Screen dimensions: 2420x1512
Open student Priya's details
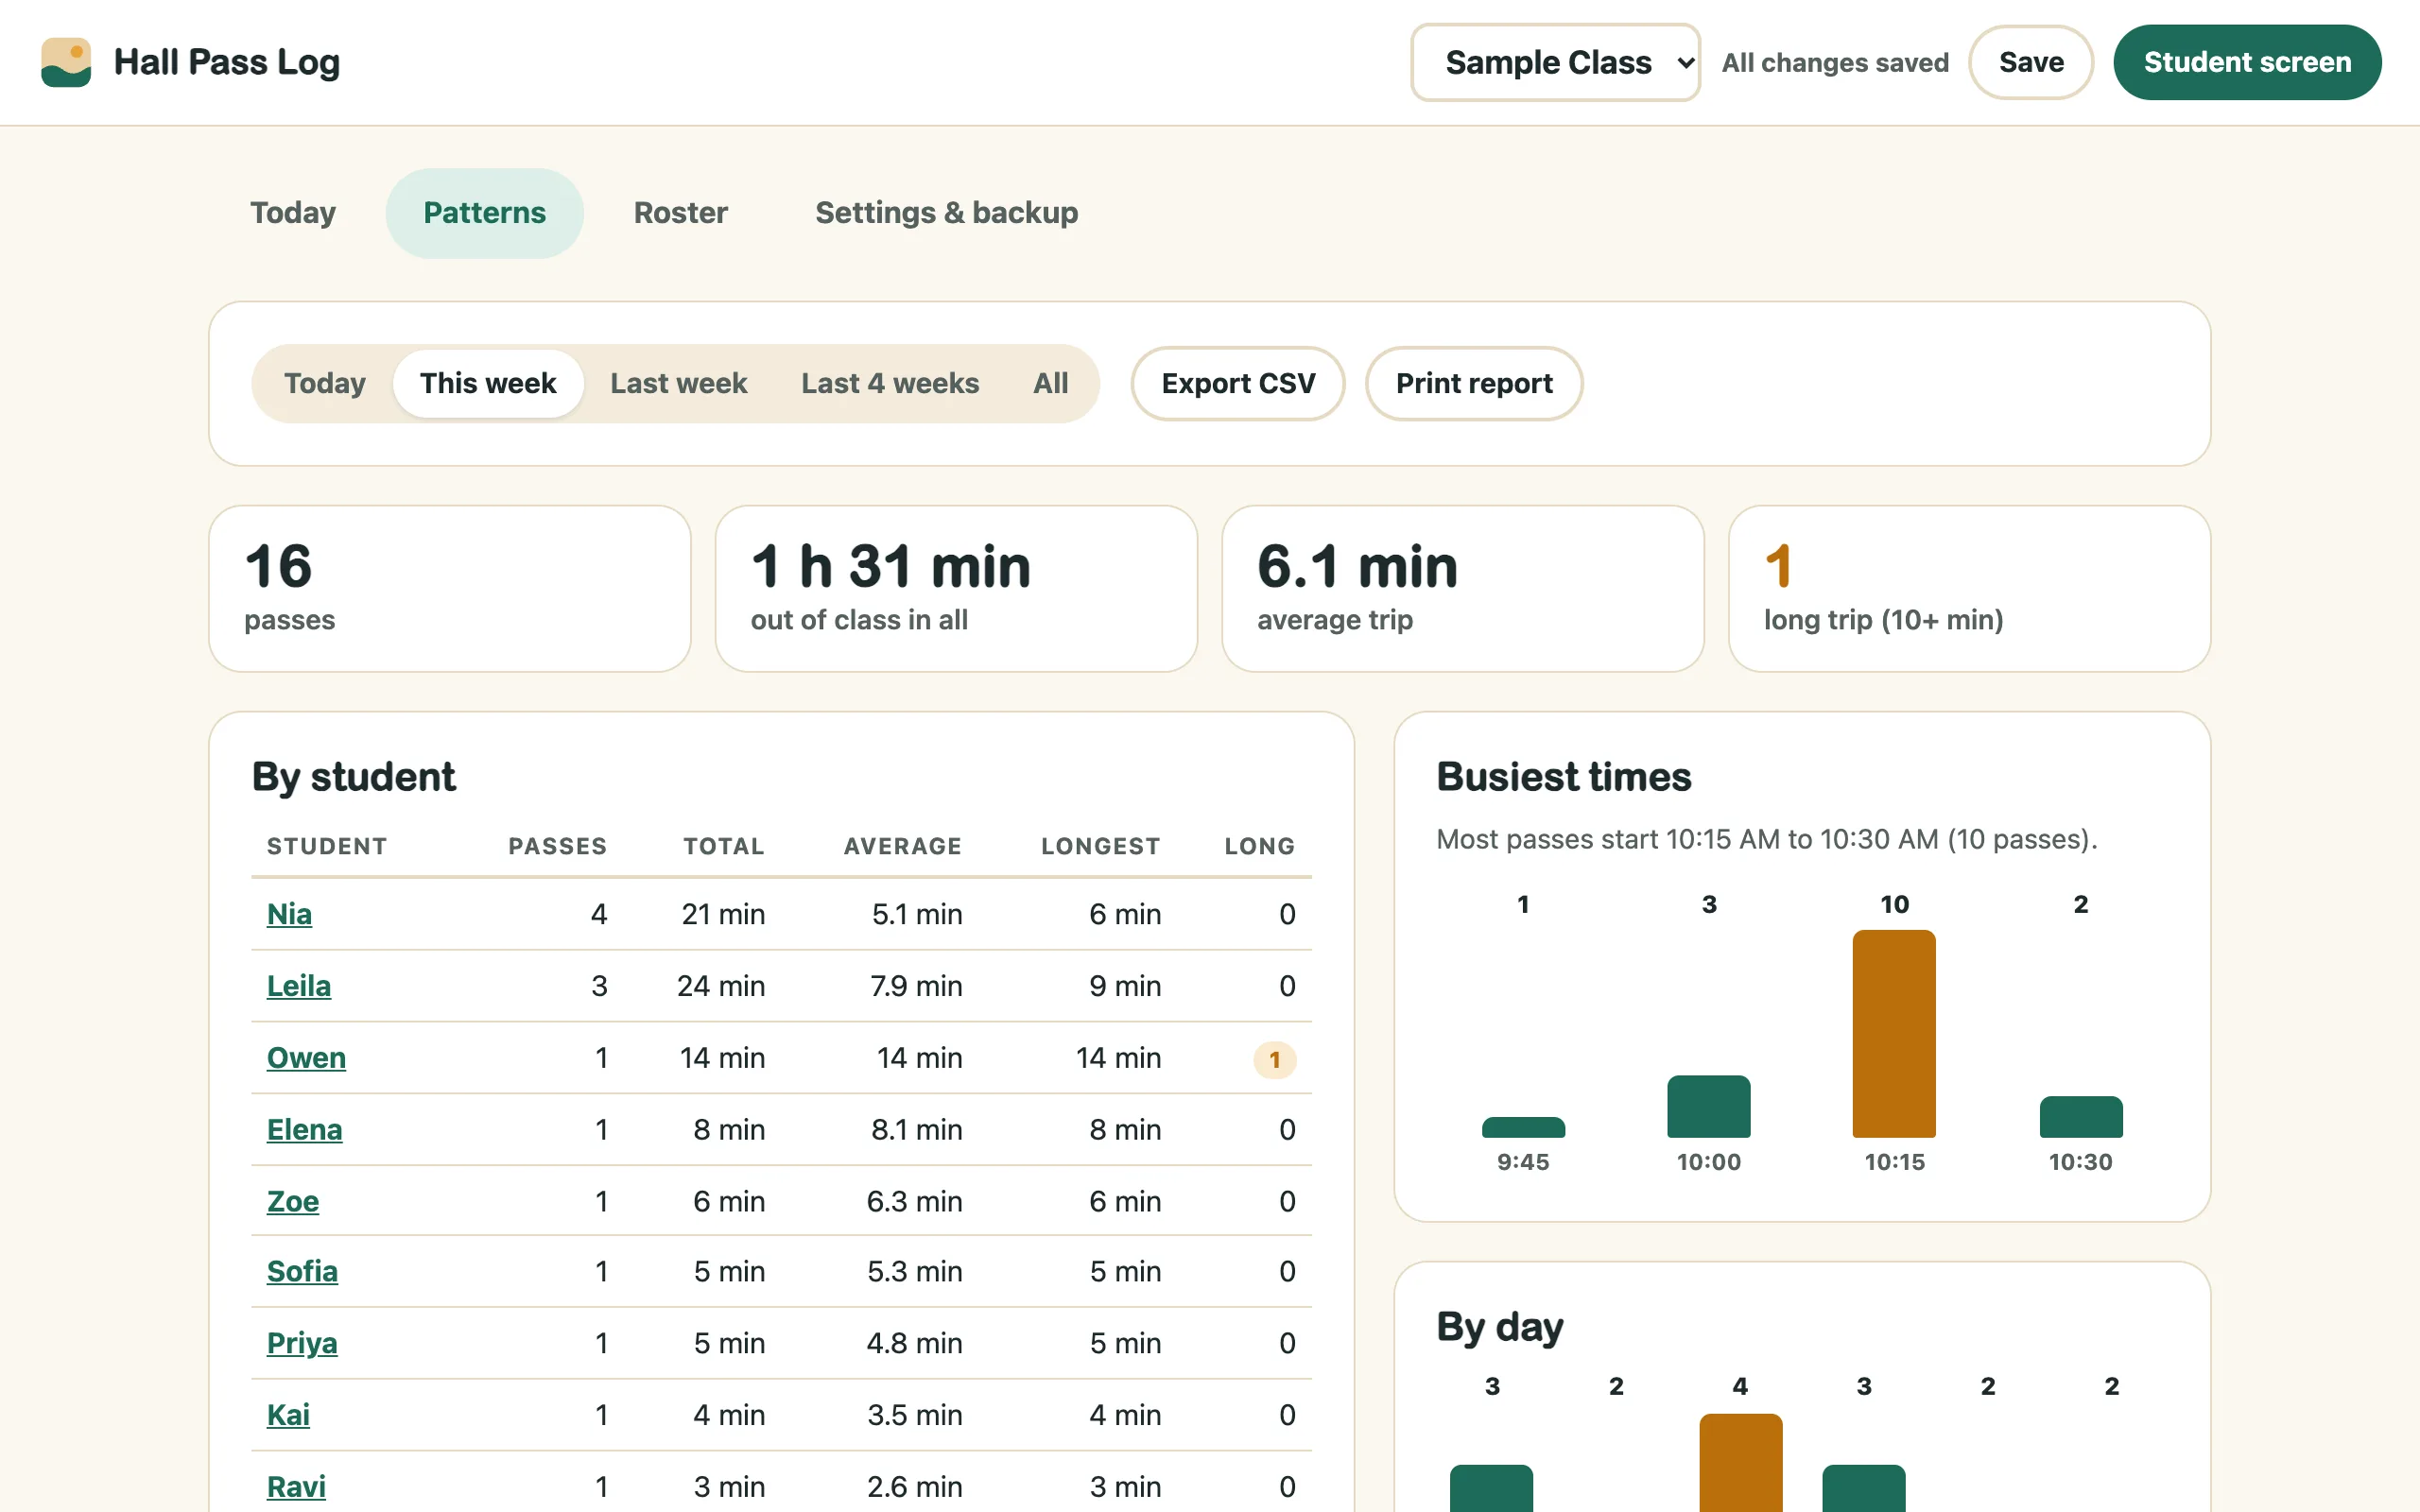(302, 1343)
